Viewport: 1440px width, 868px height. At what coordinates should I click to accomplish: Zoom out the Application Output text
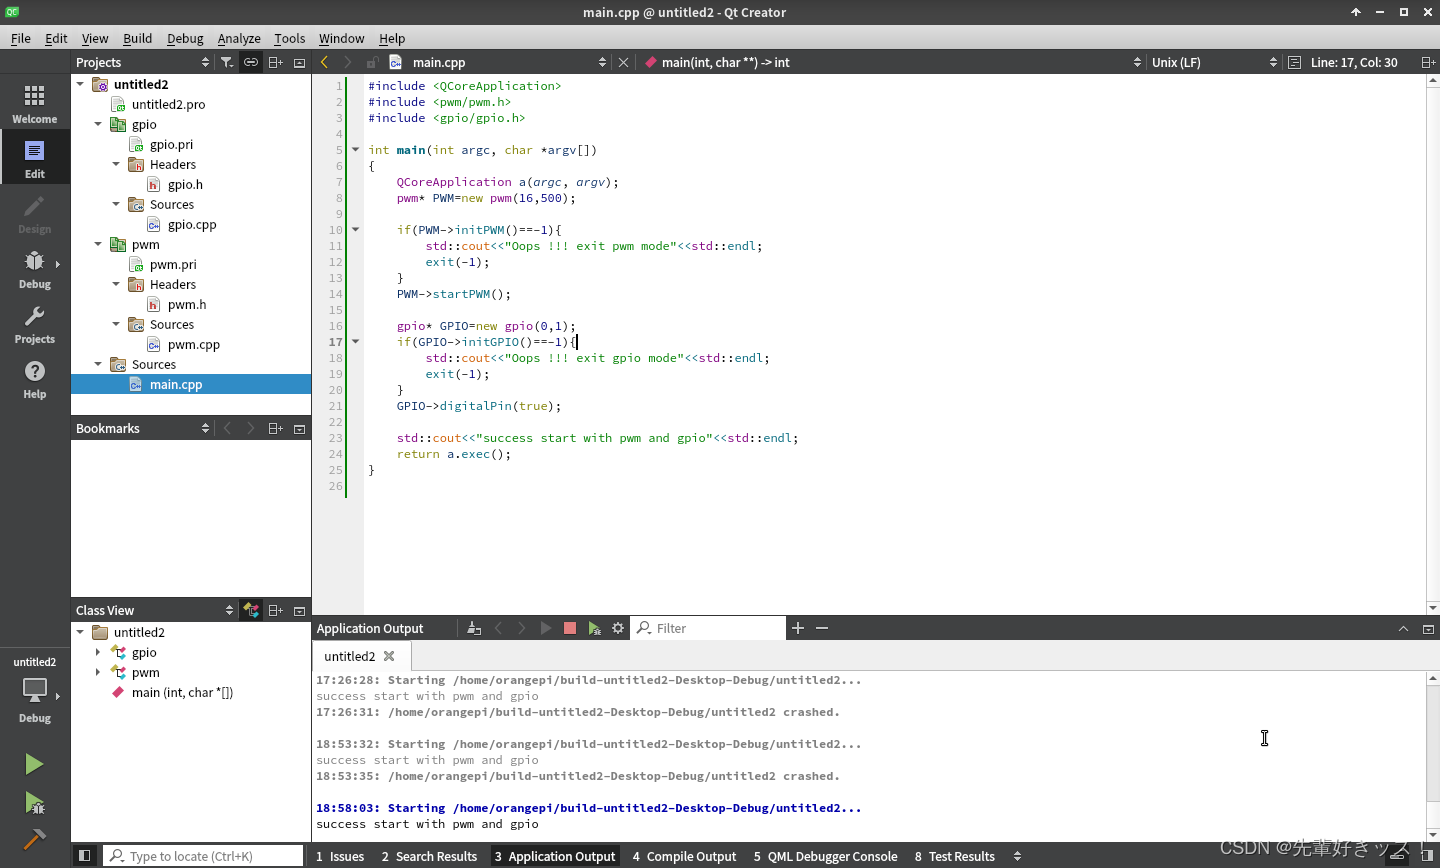pyautogui.click(x=822, y=628)
